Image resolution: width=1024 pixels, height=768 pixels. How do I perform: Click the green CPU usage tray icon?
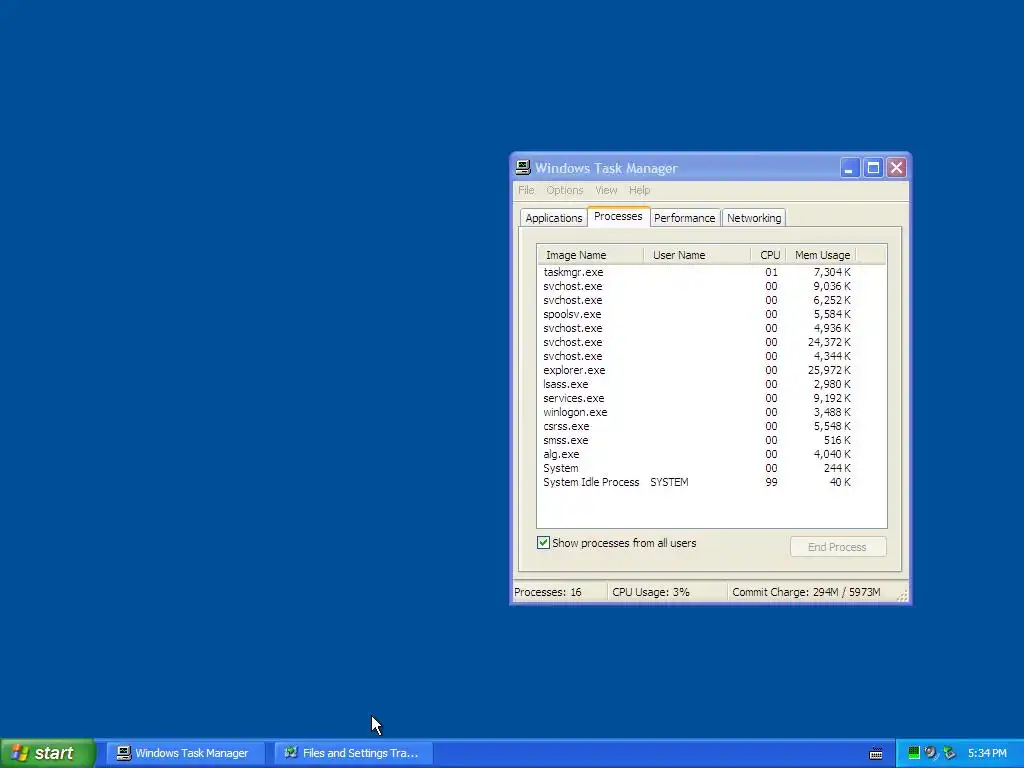pos(914,753)
